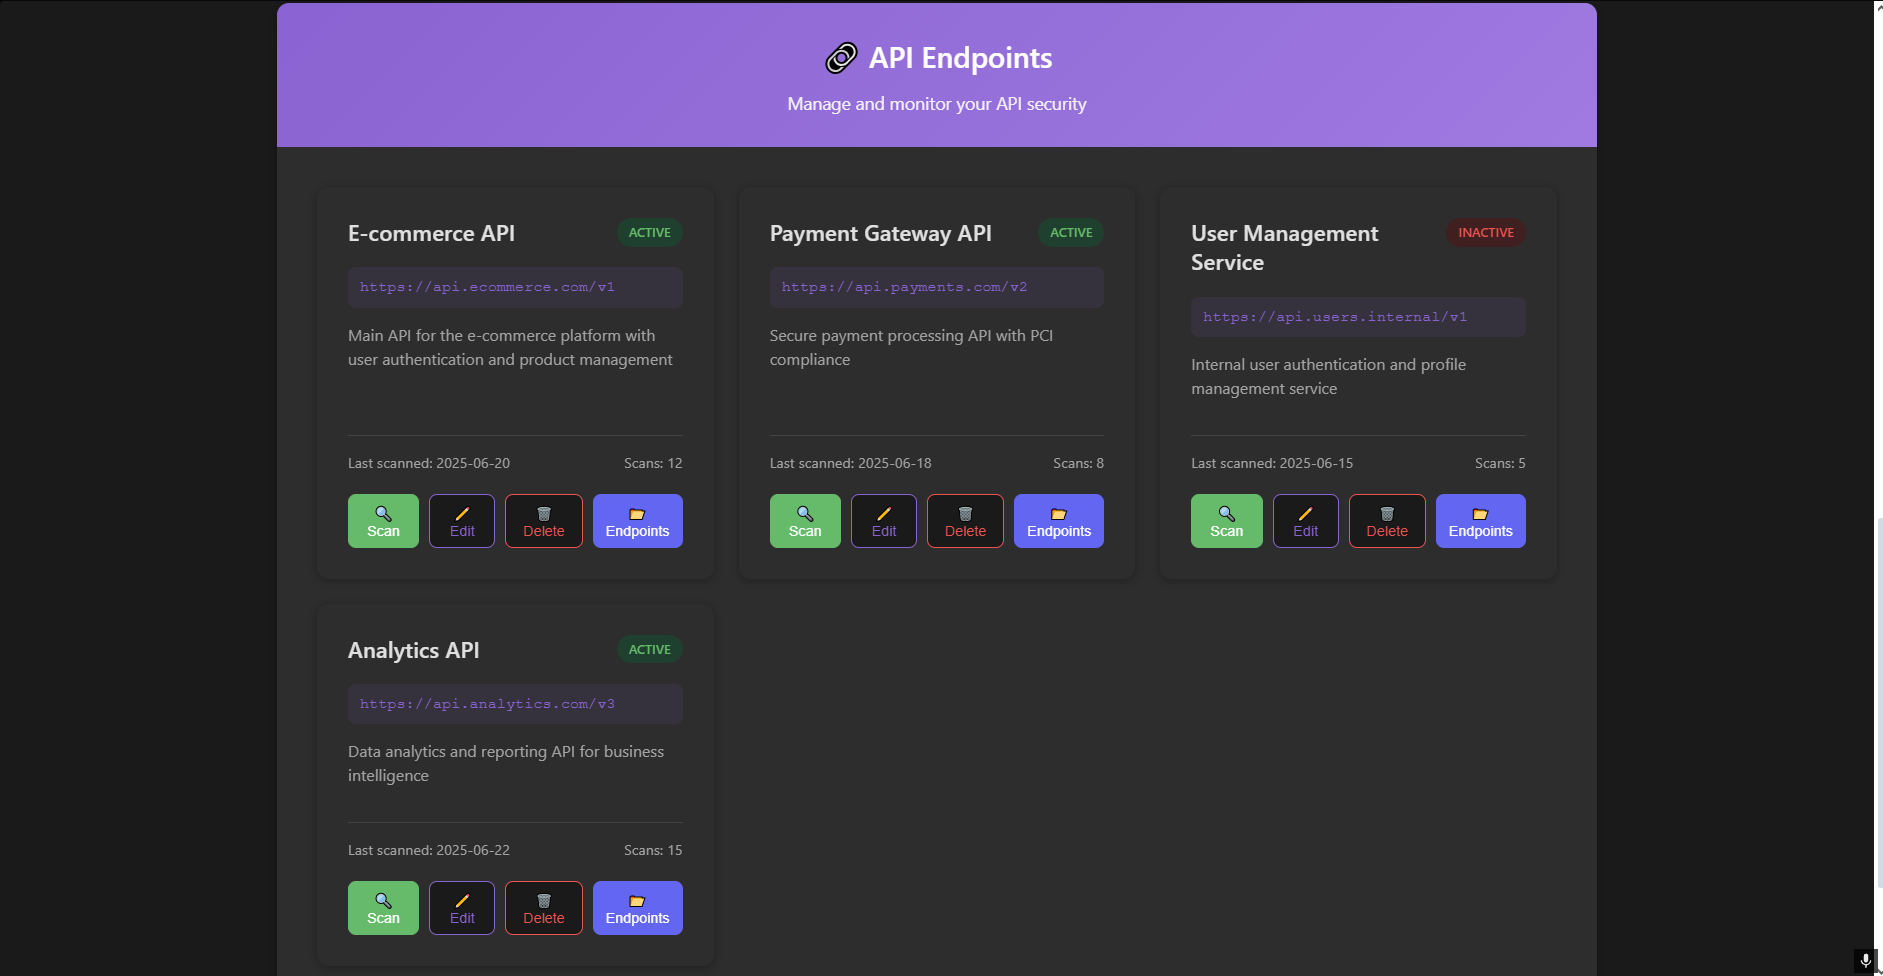Viewport: 1883px width, 976px height.
Task: Click 'Scans: 12' count
Action: point(653,463)
